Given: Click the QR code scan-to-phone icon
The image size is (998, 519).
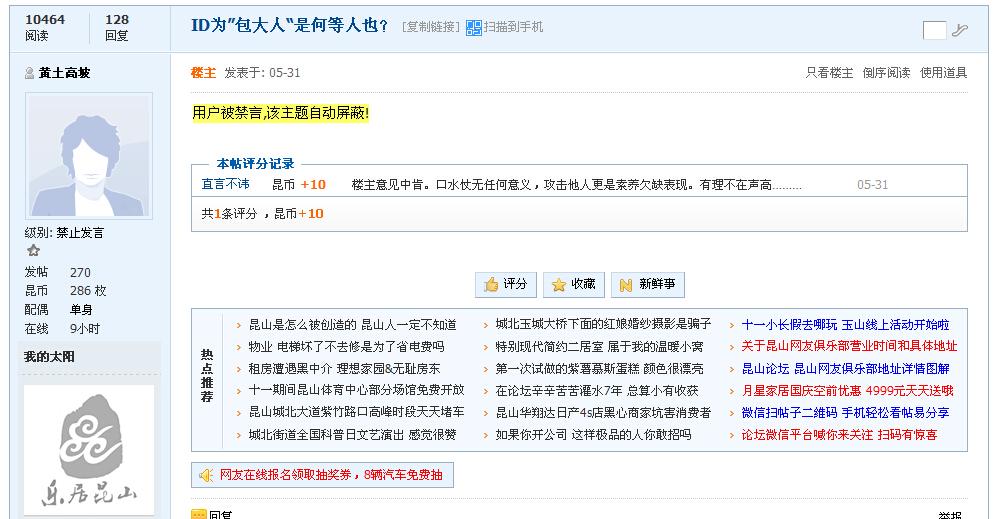Looking at the screenshot, I should coord(474,27).
